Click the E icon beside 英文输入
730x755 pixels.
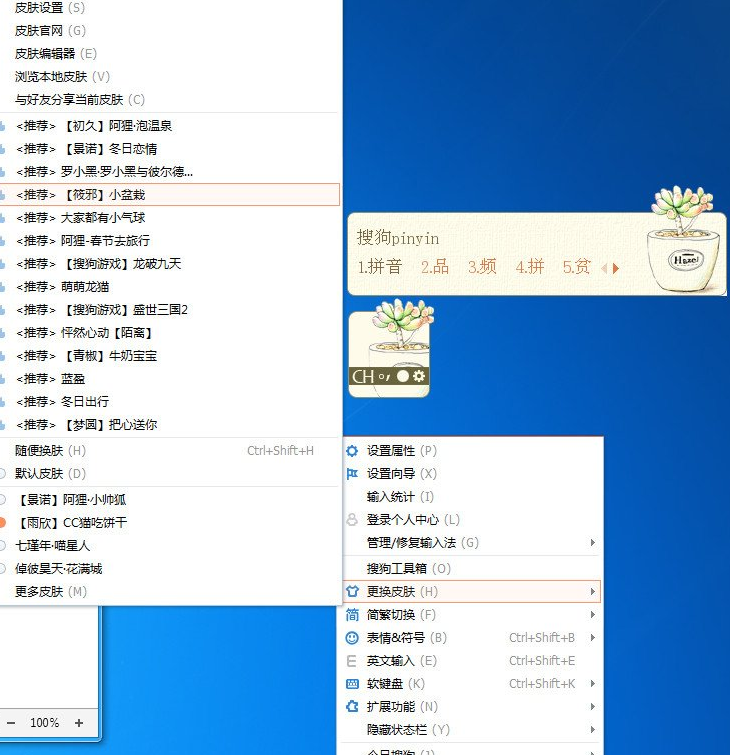(x=352, y=661)
